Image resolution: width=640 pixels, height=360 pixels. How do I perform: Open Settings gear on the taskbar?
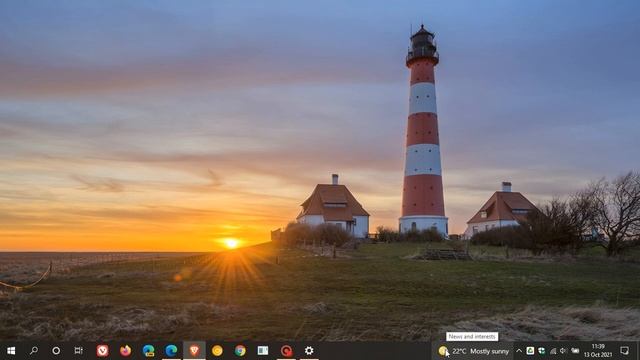(x=309, y=351)
